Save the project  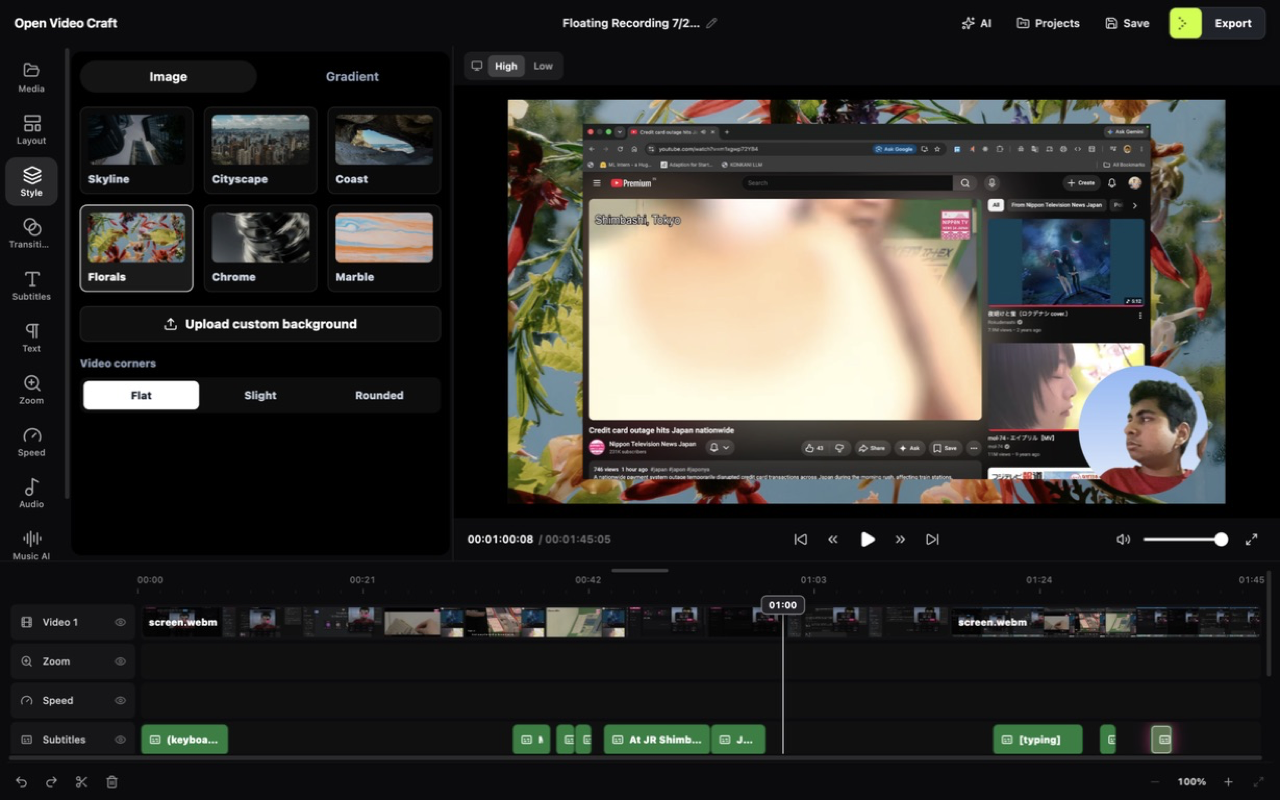coord(1127,23)
